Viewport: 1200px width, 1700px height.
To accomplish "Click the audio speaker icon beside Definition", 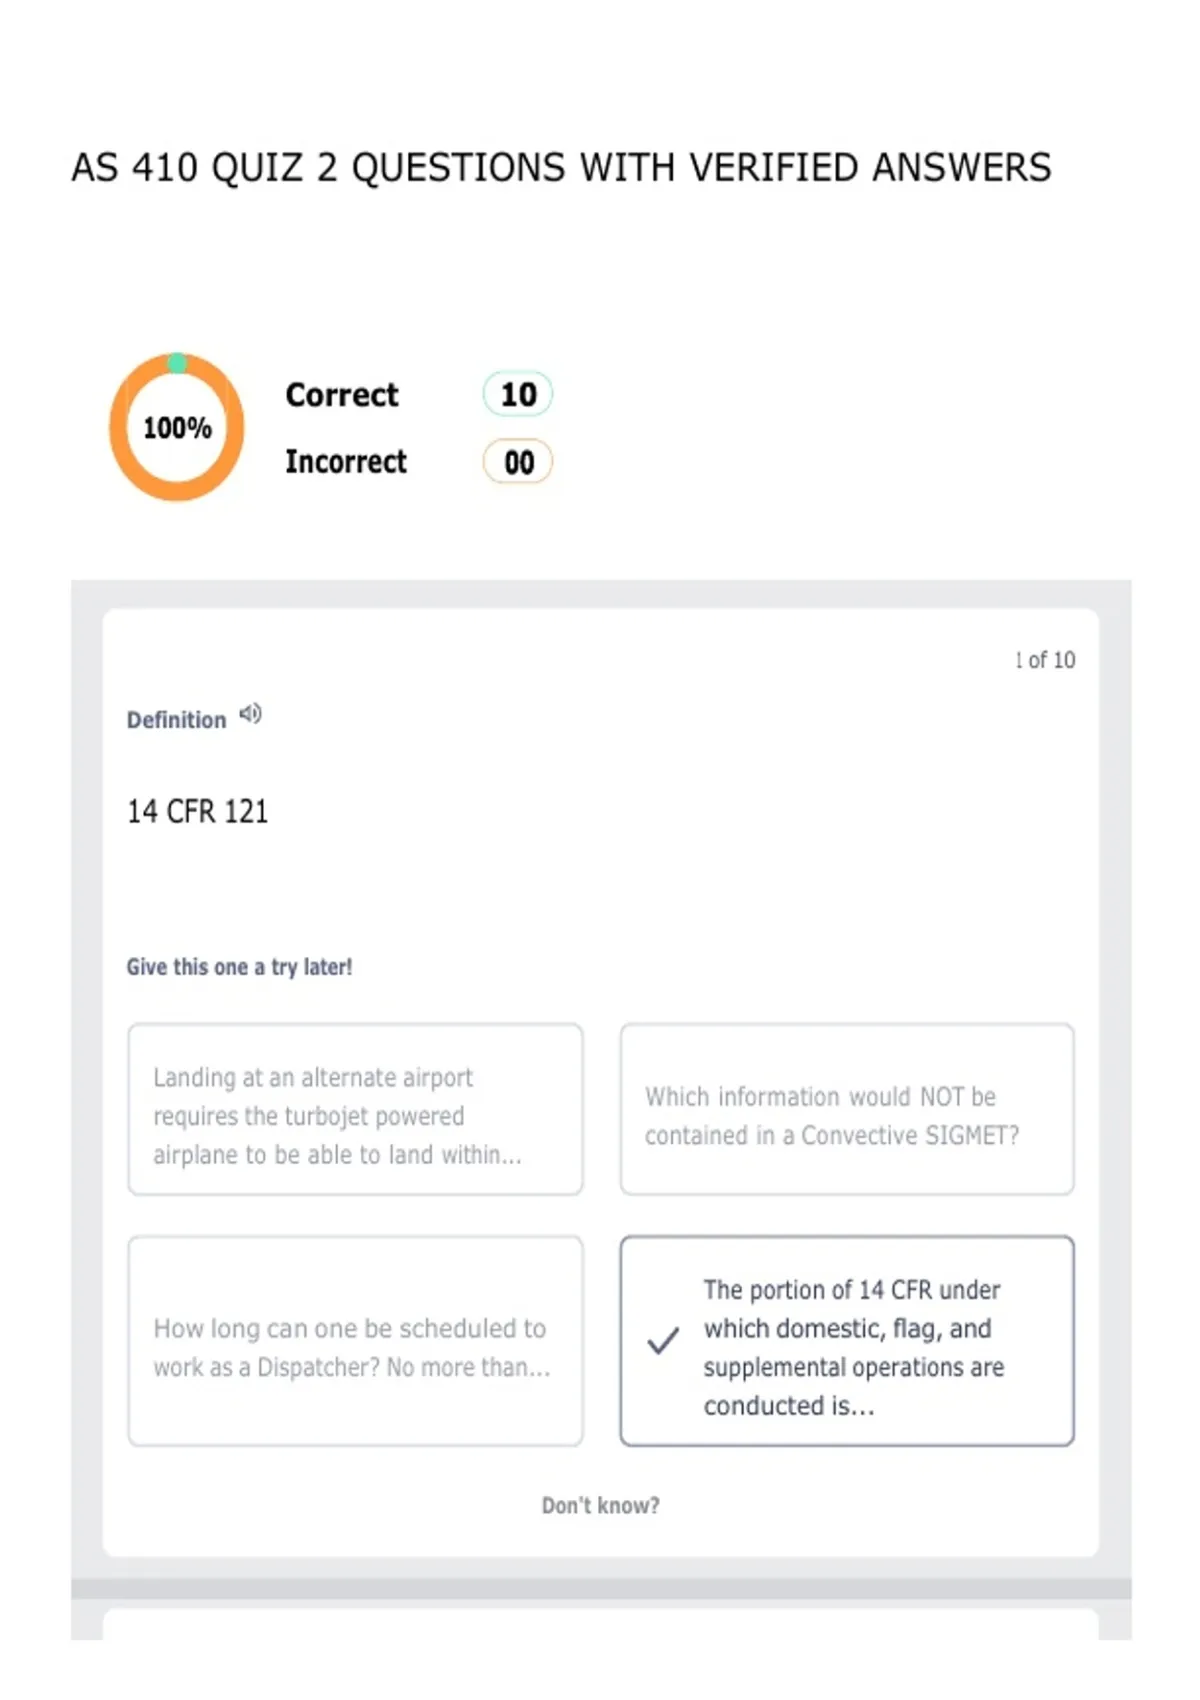I will (x=250, y=714).
